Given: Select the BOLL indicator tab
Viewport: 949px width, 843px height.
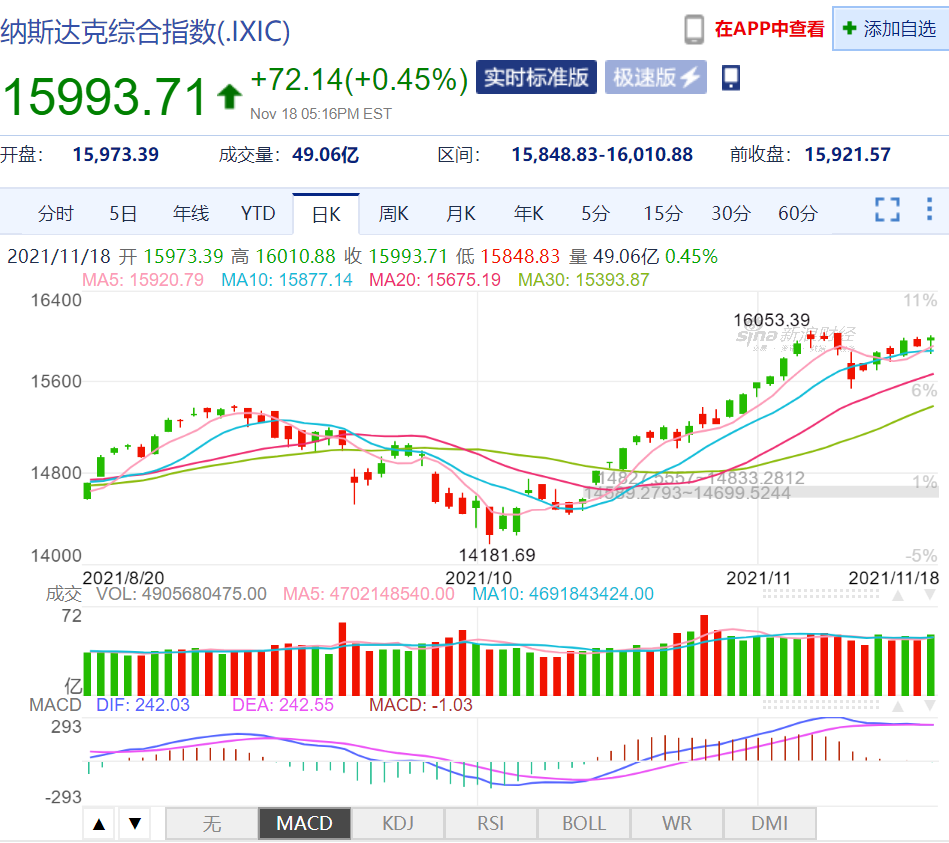Looking at the screenshot, I should (583, 824).
